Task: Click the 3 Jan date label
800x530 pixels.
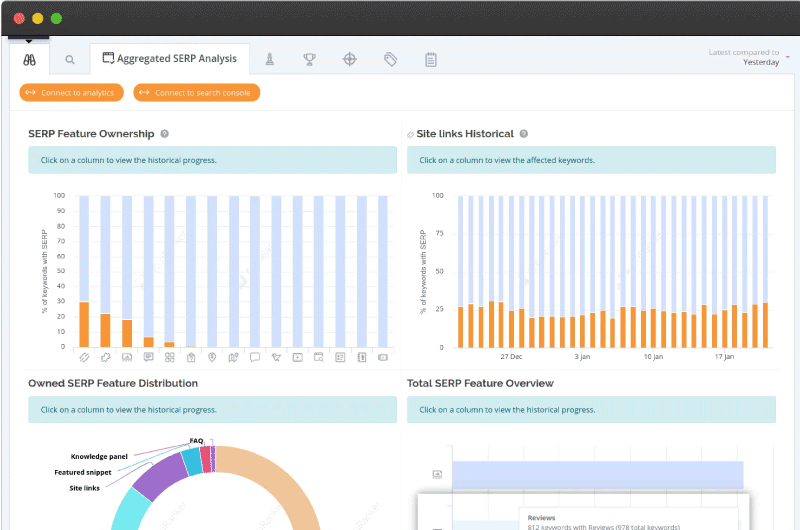Action: pyautogui.click(x=582, y=357)
